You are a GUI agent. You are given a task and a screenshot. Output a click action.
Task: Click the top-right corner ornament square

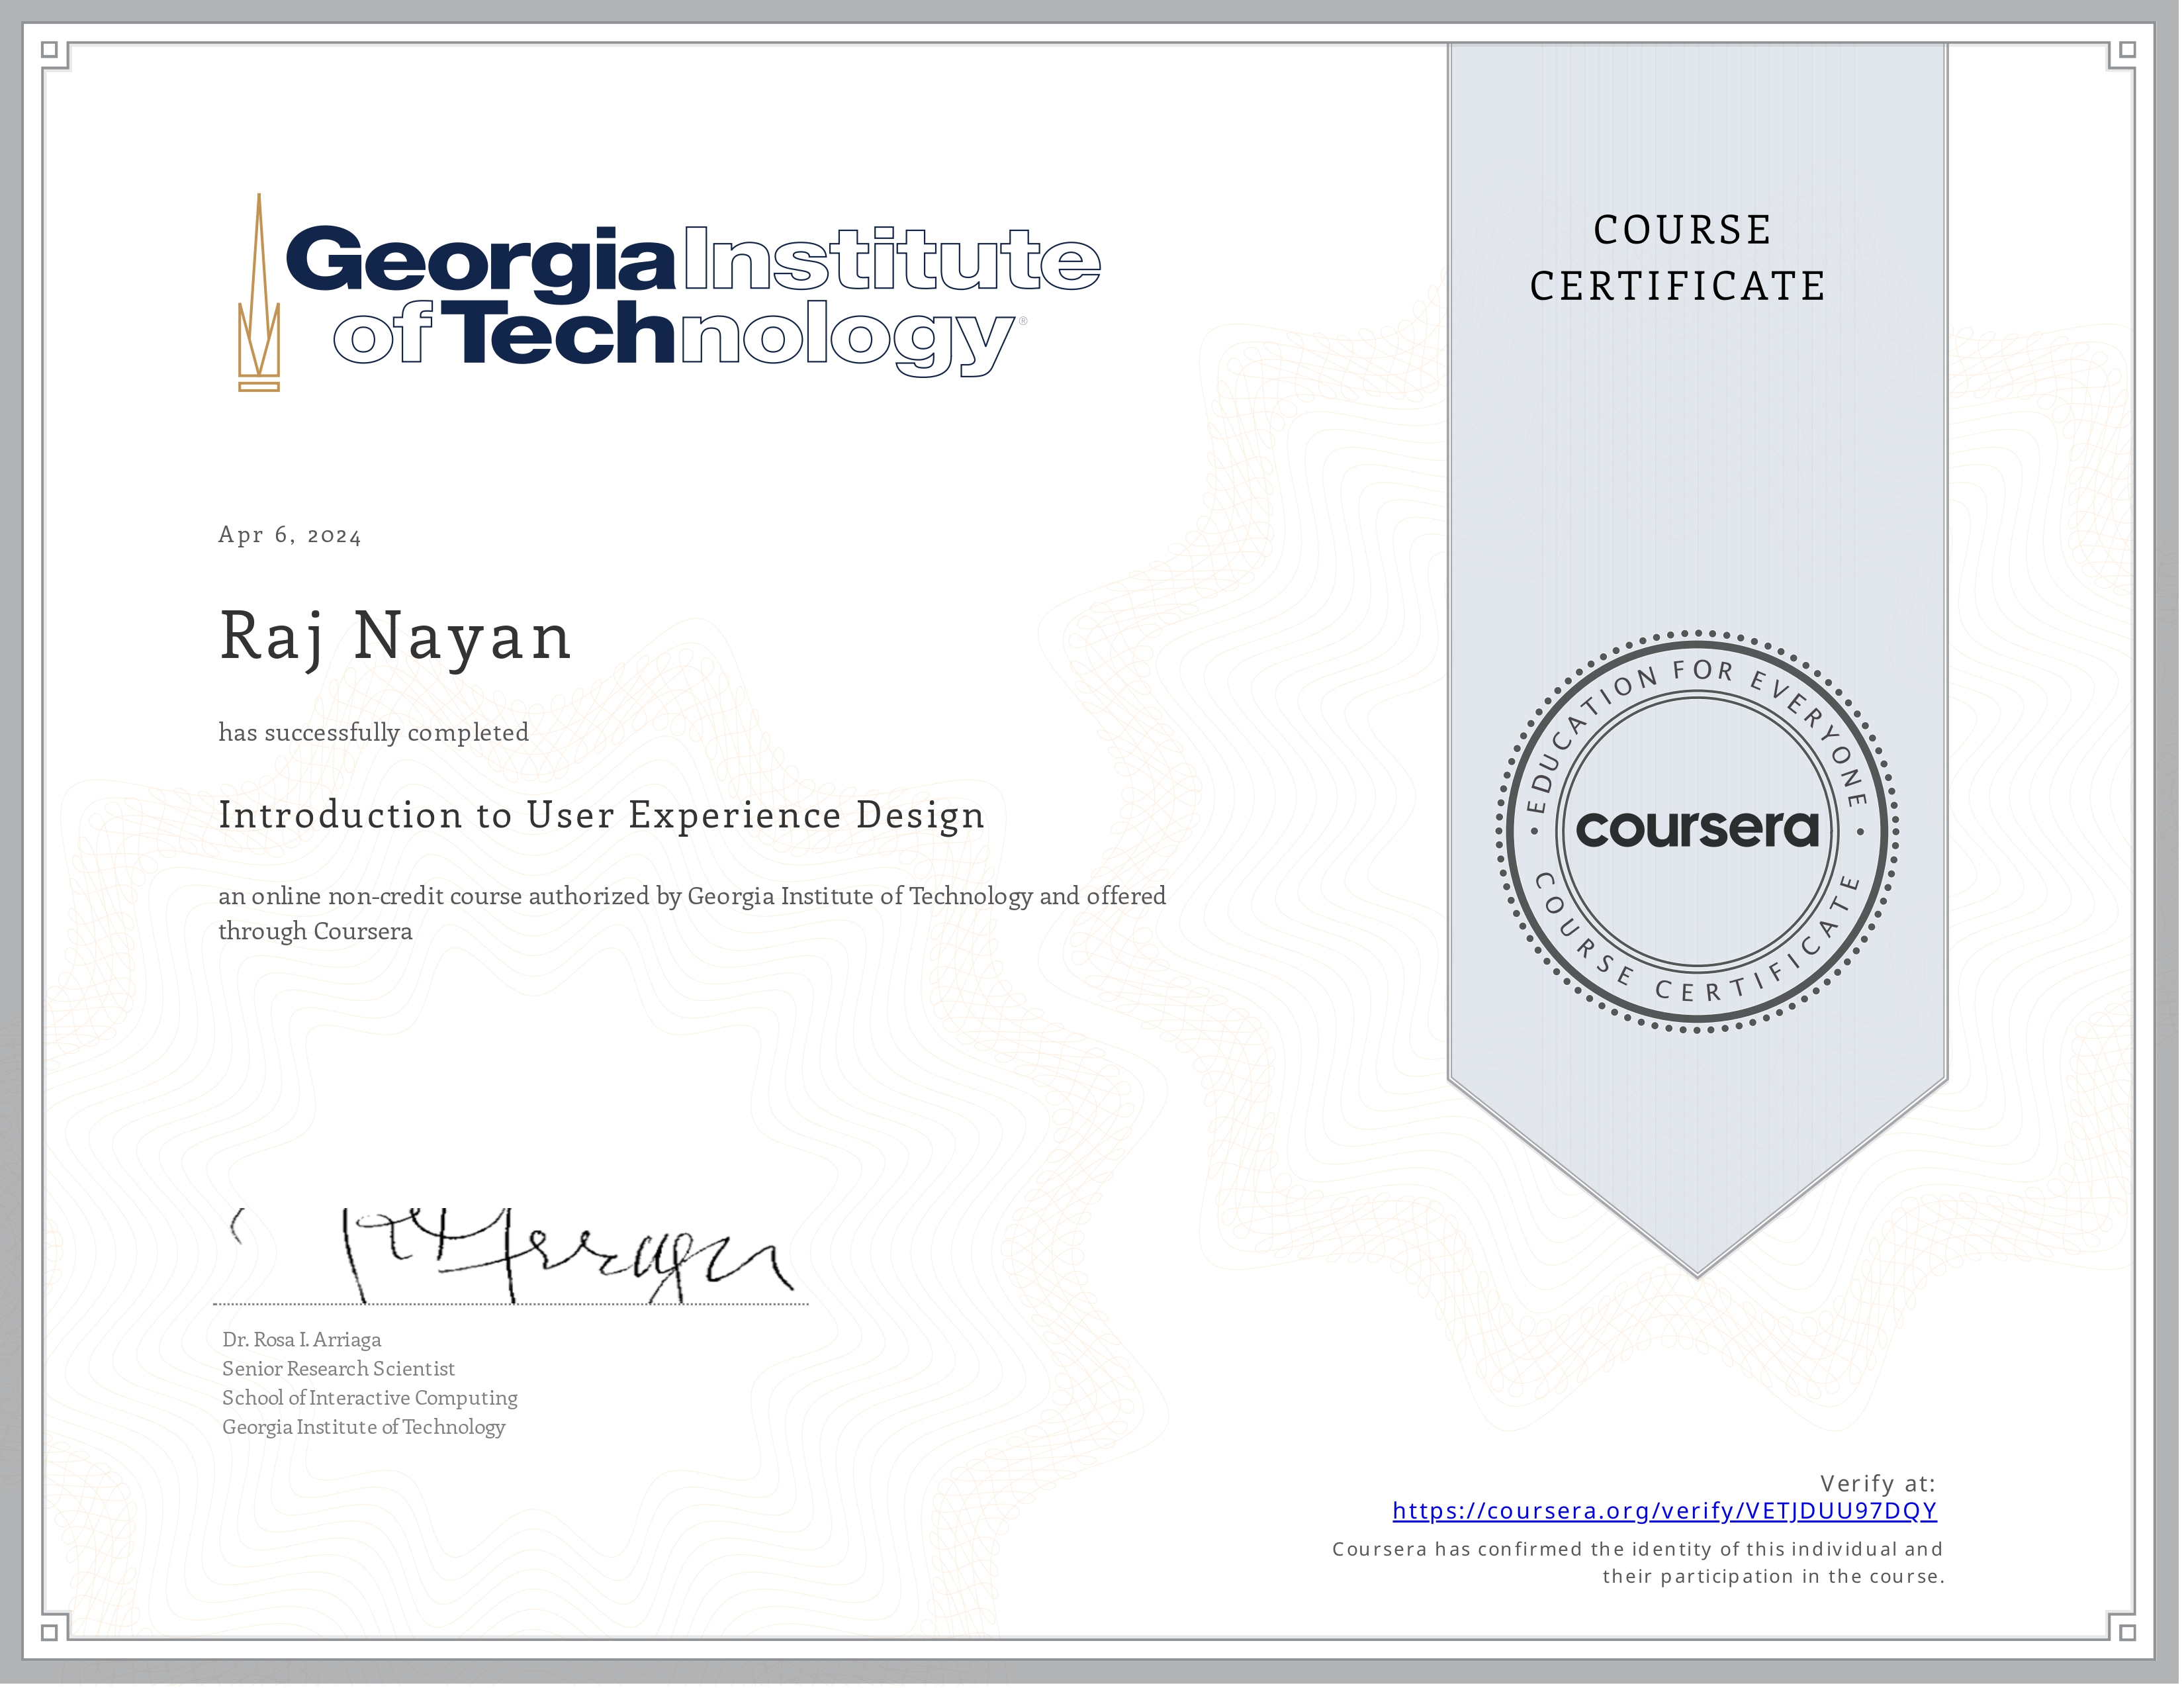pos(2128,50)
